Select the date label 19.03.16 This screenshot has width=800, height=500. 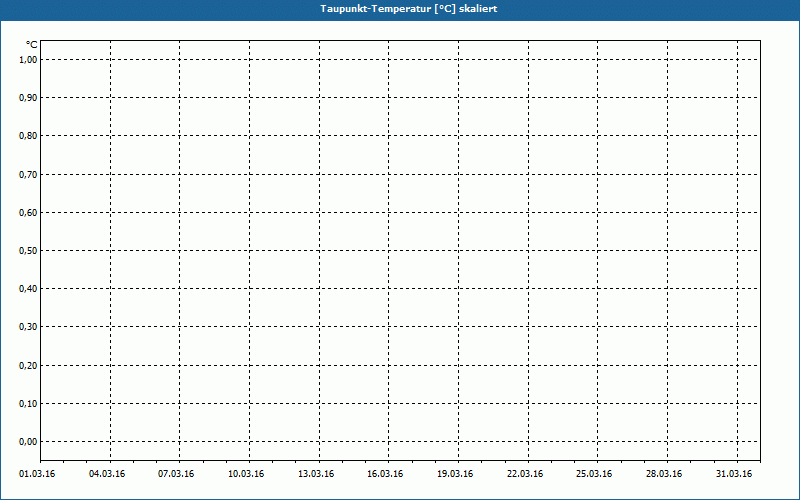point(455,474)
